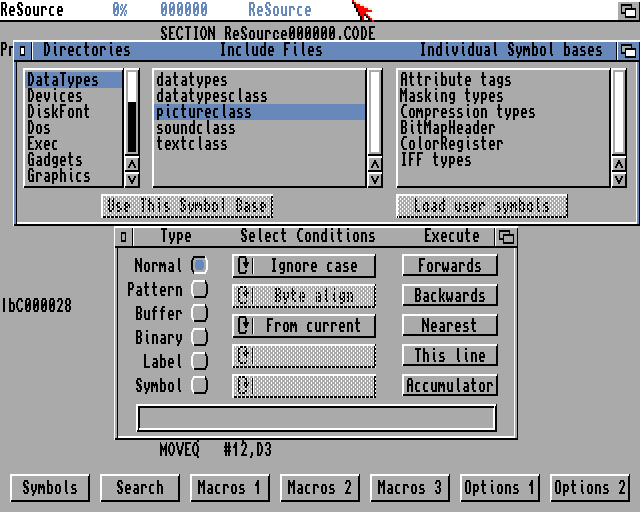Click Load user symbols button

pyautogui.click(x=482, y=206)
